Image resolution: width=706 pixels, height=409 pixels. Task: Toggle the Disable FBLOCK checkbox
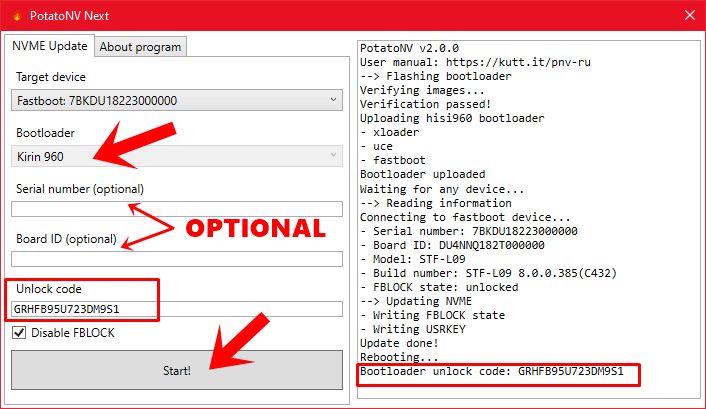pos(18,333)
